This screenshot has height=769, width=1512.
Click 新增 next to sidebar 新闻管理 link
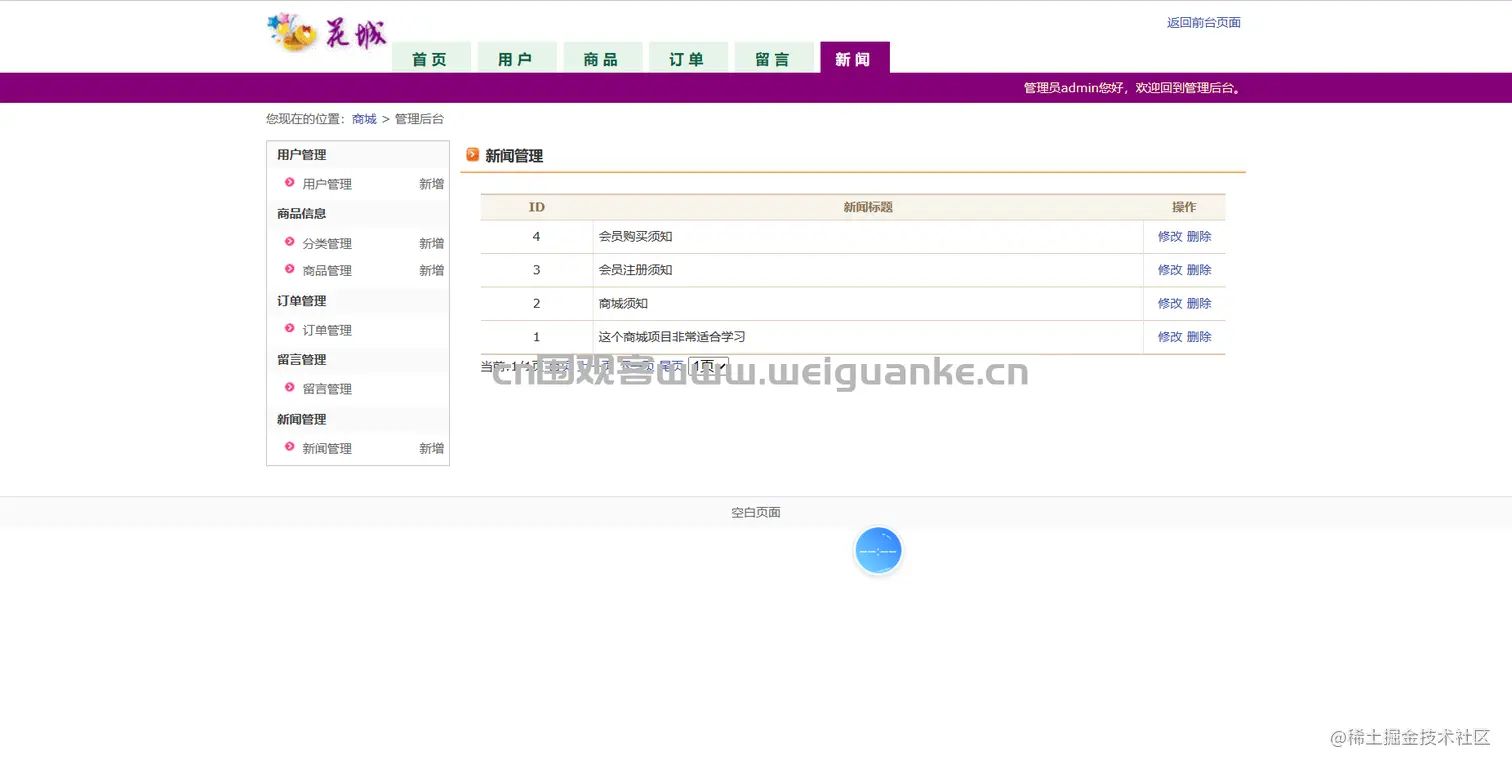click(x=431, y=449)
